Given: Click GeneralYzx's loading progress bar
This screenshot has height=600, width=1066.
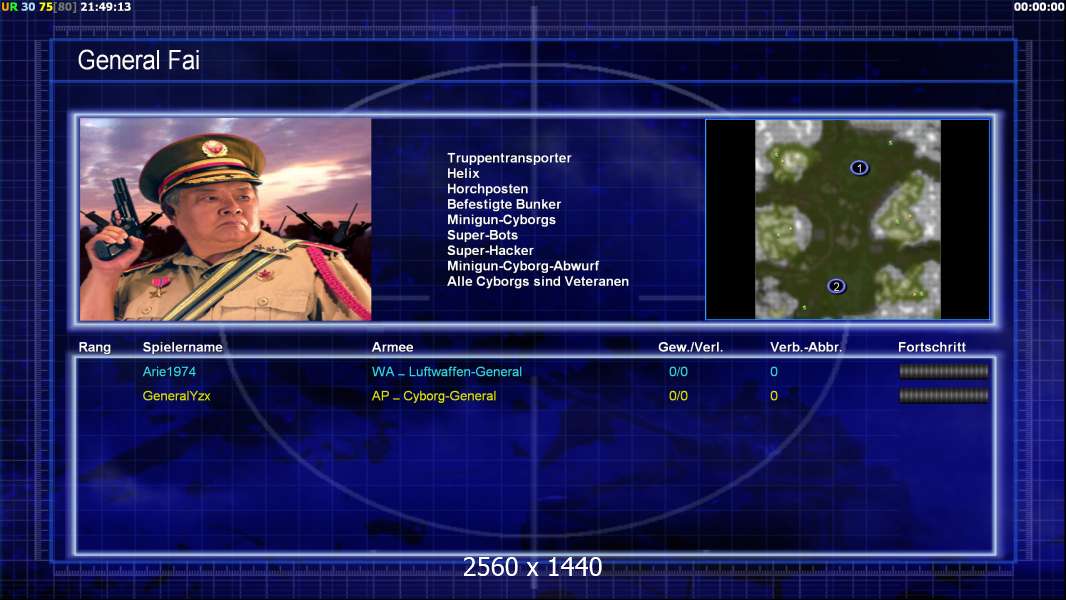Looking at the screenshot, I should click(944, 395).
